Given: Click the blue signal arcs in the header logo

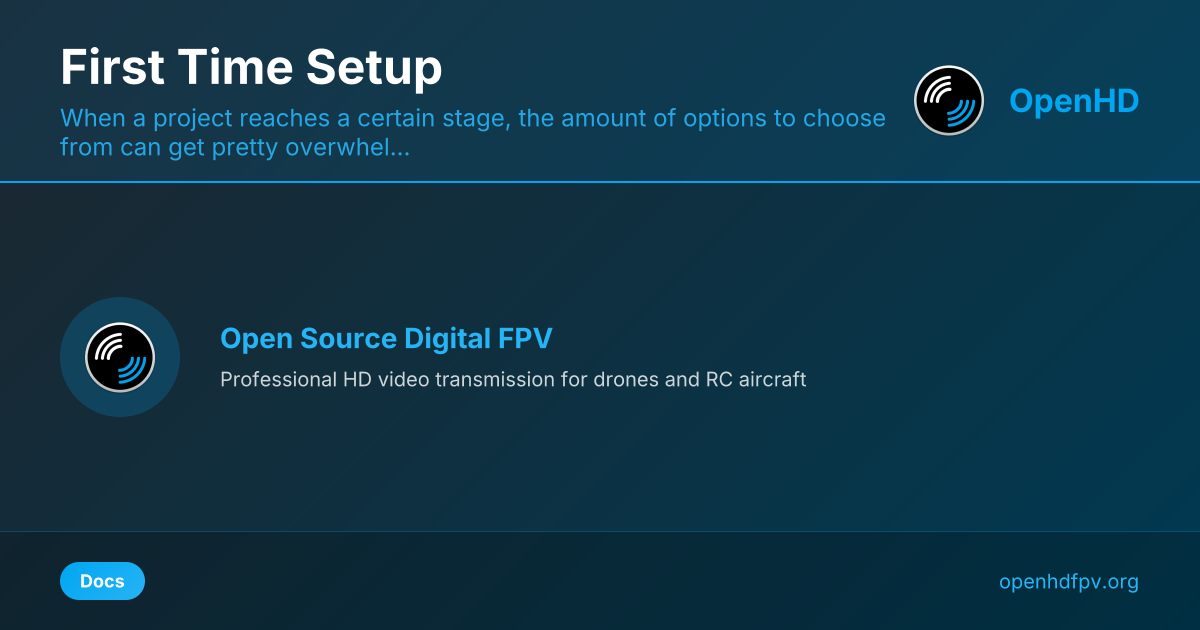Looking at the screenshot, I should (x=961, y=111).
